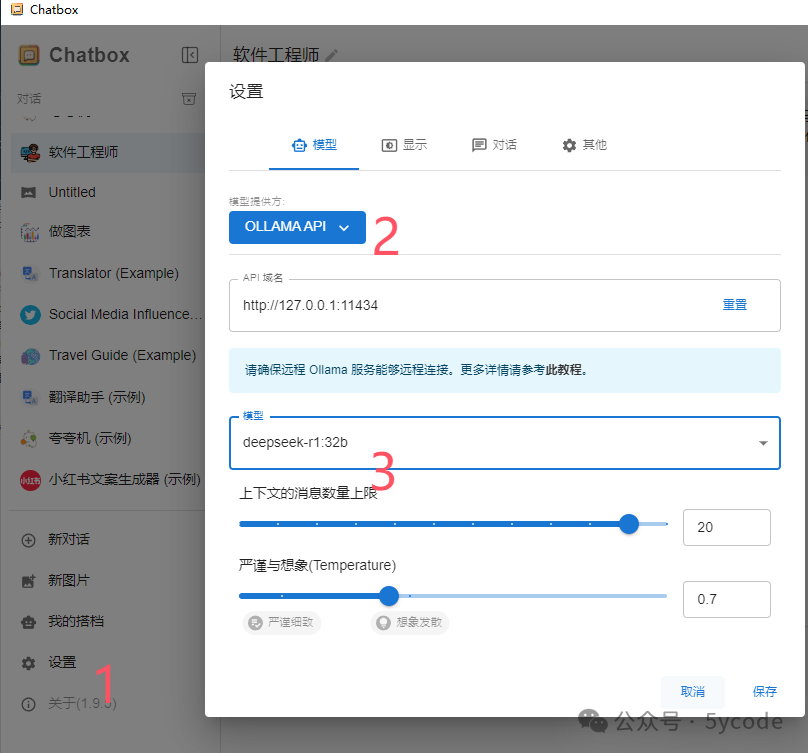Switch to the 模型 tab

click(314, 145)
